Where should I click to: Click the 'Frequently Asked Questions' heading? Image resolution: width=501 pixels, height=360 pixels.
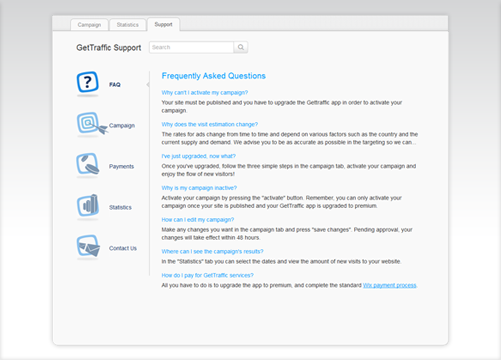point(214,76)
